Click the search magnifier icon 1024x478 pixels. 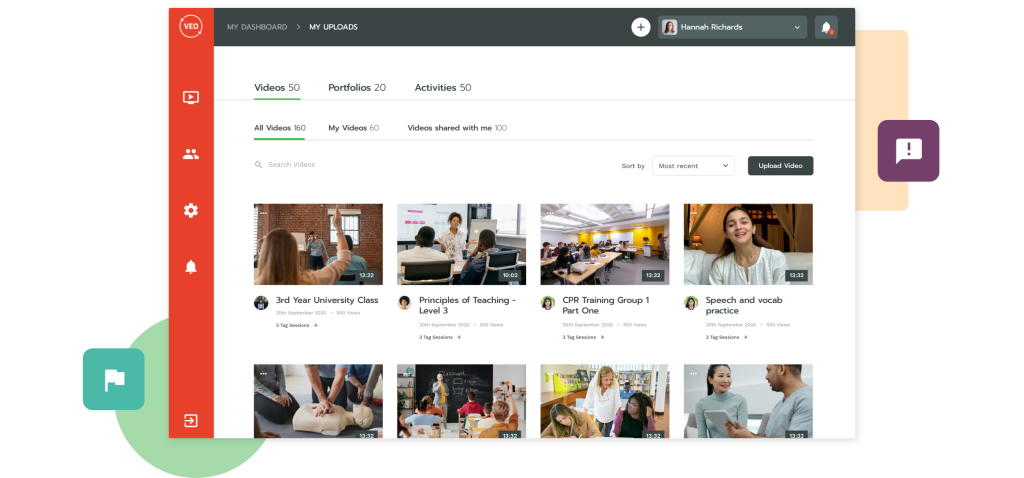(259, 165)
